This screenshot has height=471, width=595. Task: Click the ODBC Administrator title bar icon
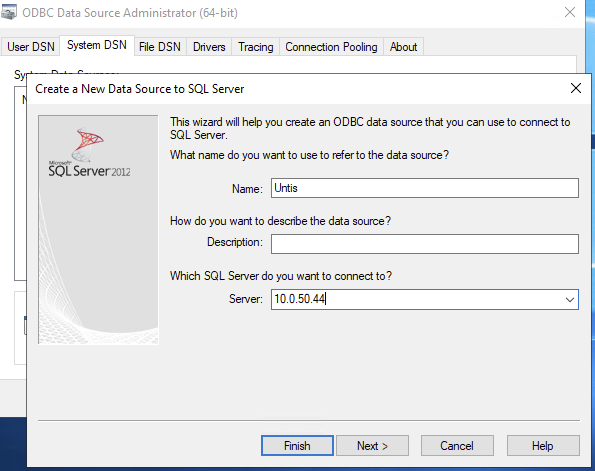pyautogui.click(x=8, y=13)
